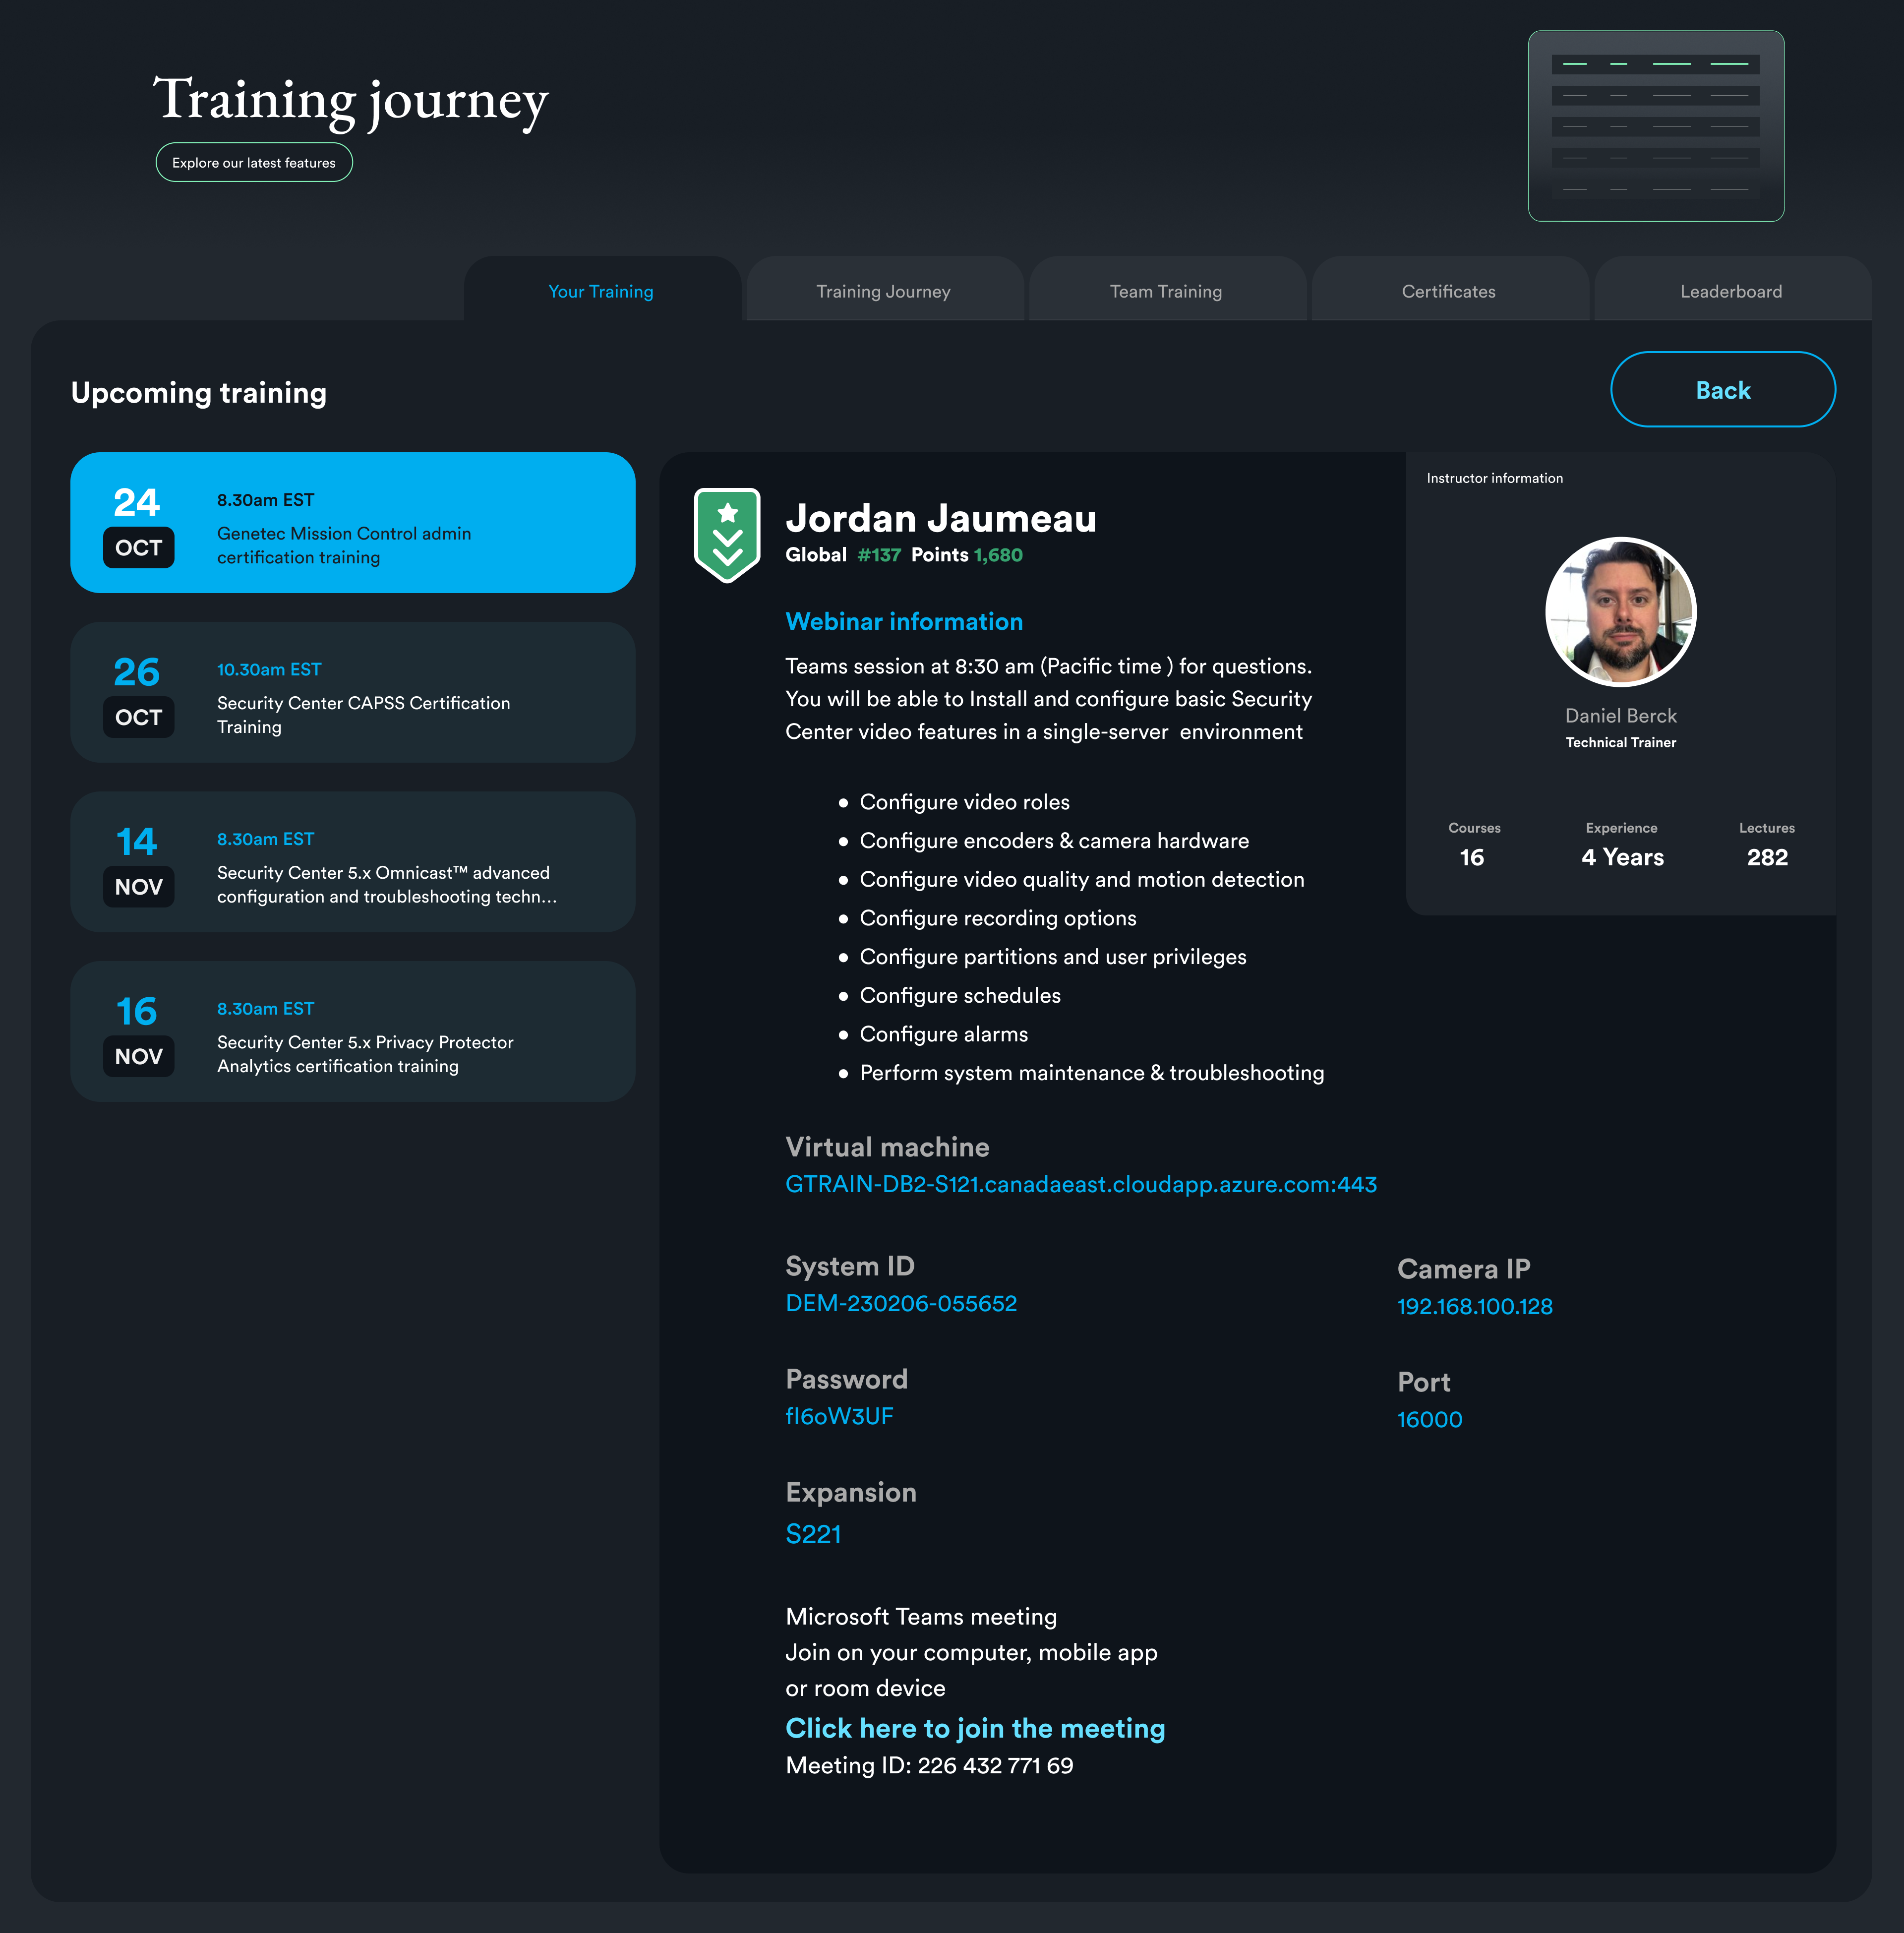Click the port value 16000
Image resolution: width=1904 pixels, height=1933 pixels.
(1430, 1420)
